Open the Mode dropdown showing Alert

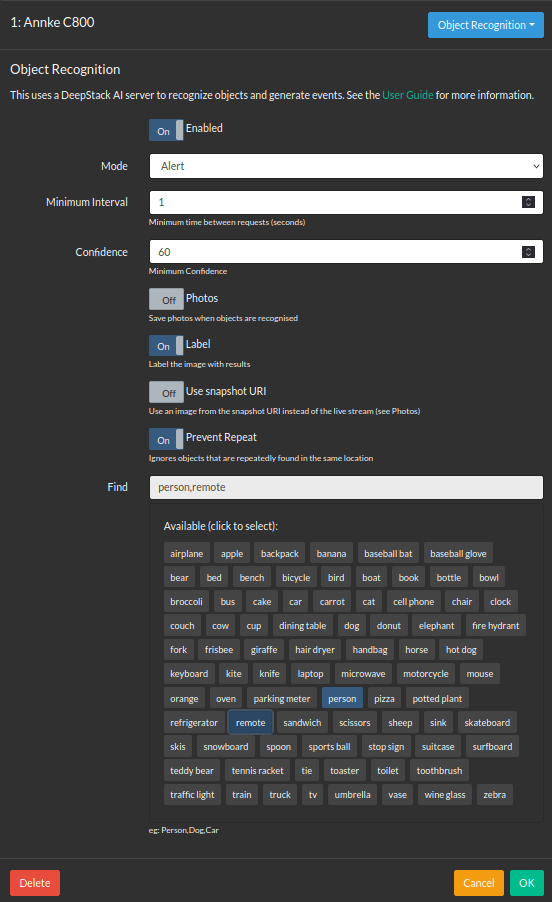(346, 166)
